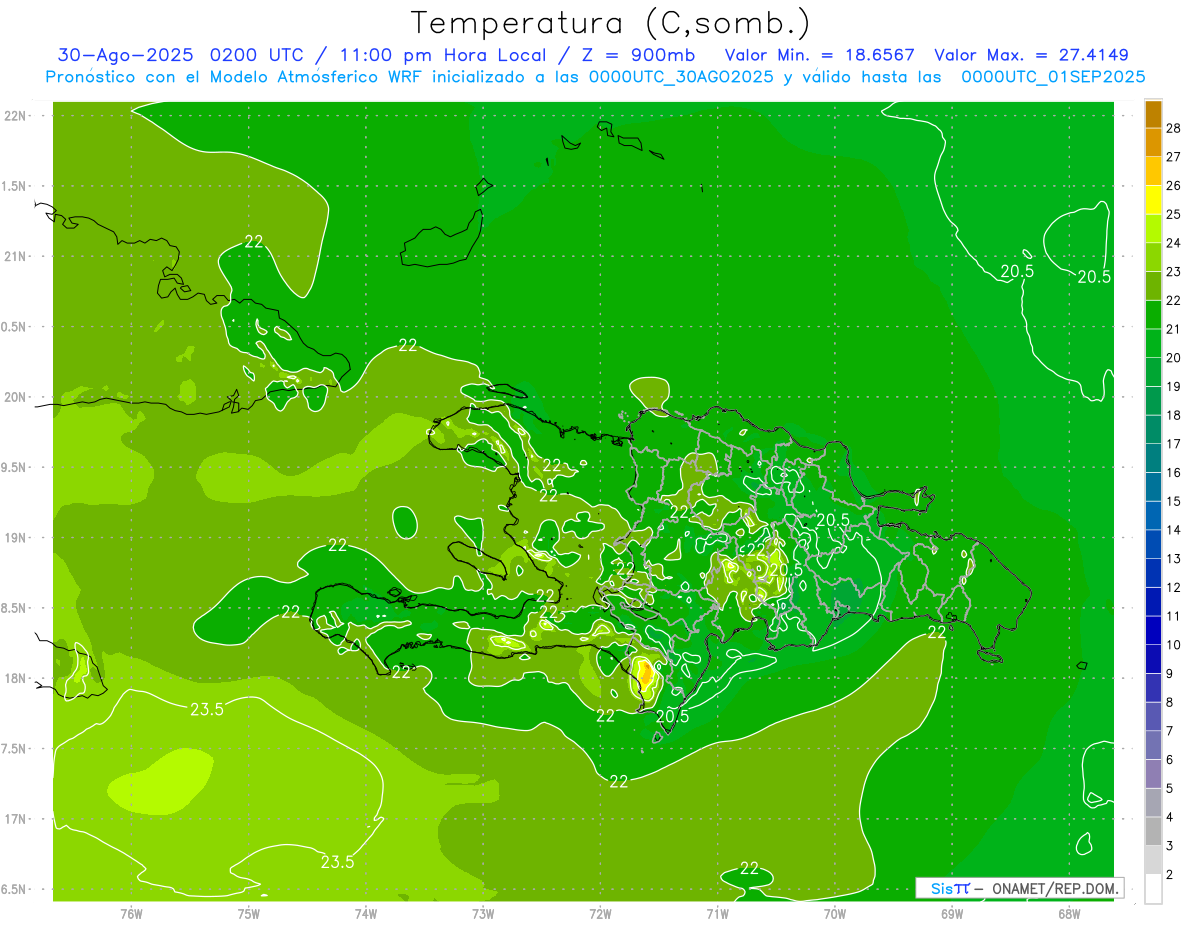Click the blue swatch between 13 and 14

[x=1153, y=544]
